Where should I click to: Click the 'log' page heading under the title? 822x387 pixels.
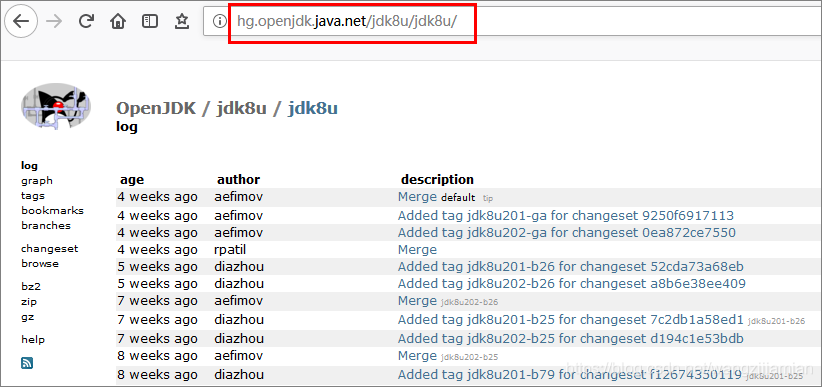pyautogui.click(x=126, y=127)
